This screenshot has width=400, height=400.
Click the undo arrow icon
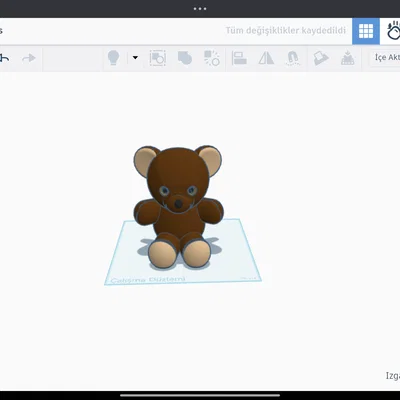coord(4,58)
